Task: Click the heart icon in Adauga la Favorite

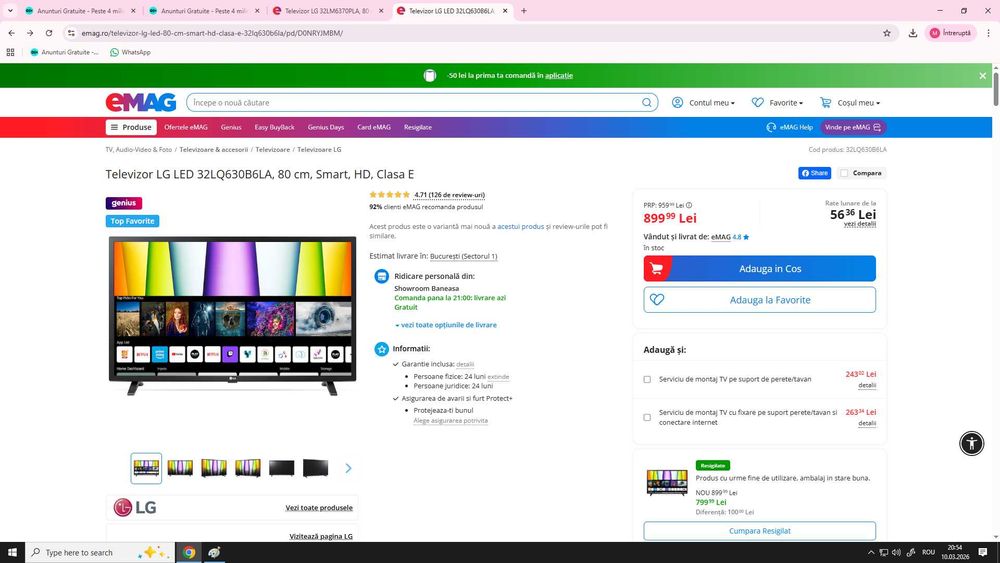Action: tap(657, 300)
